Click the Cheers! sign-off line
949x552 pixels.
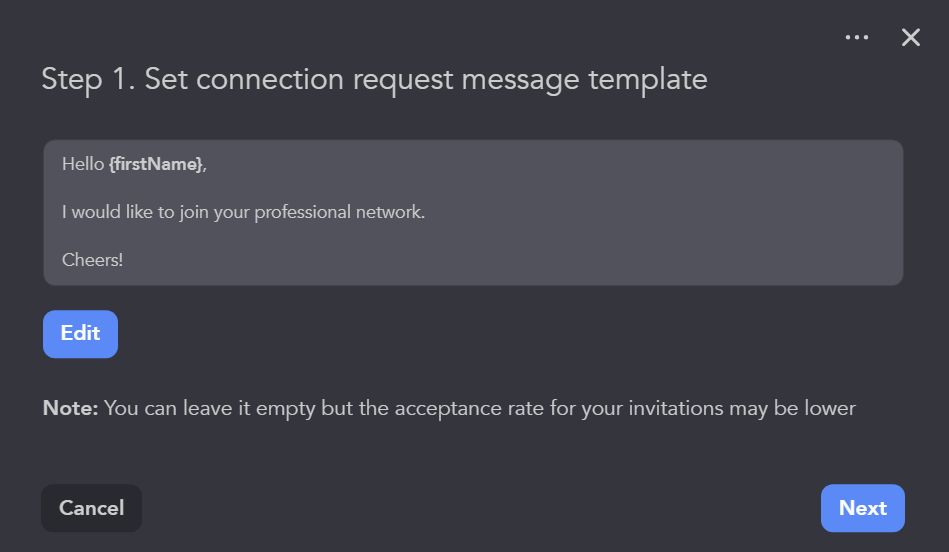[92, 260]
